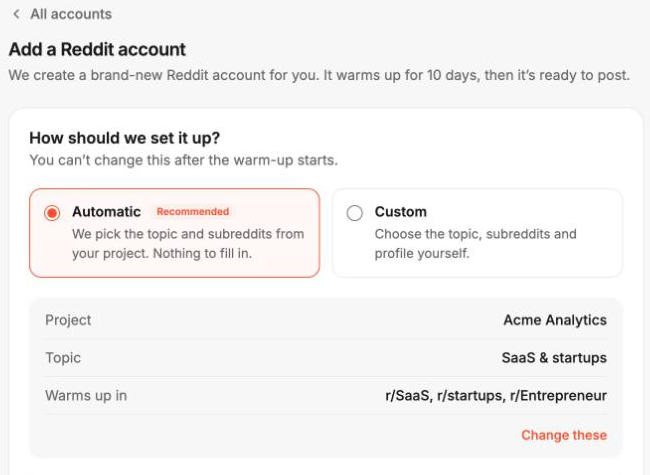Click the back chevron beside All accounts
Screen dimensions: 650x475
click(x=17, y=14)
